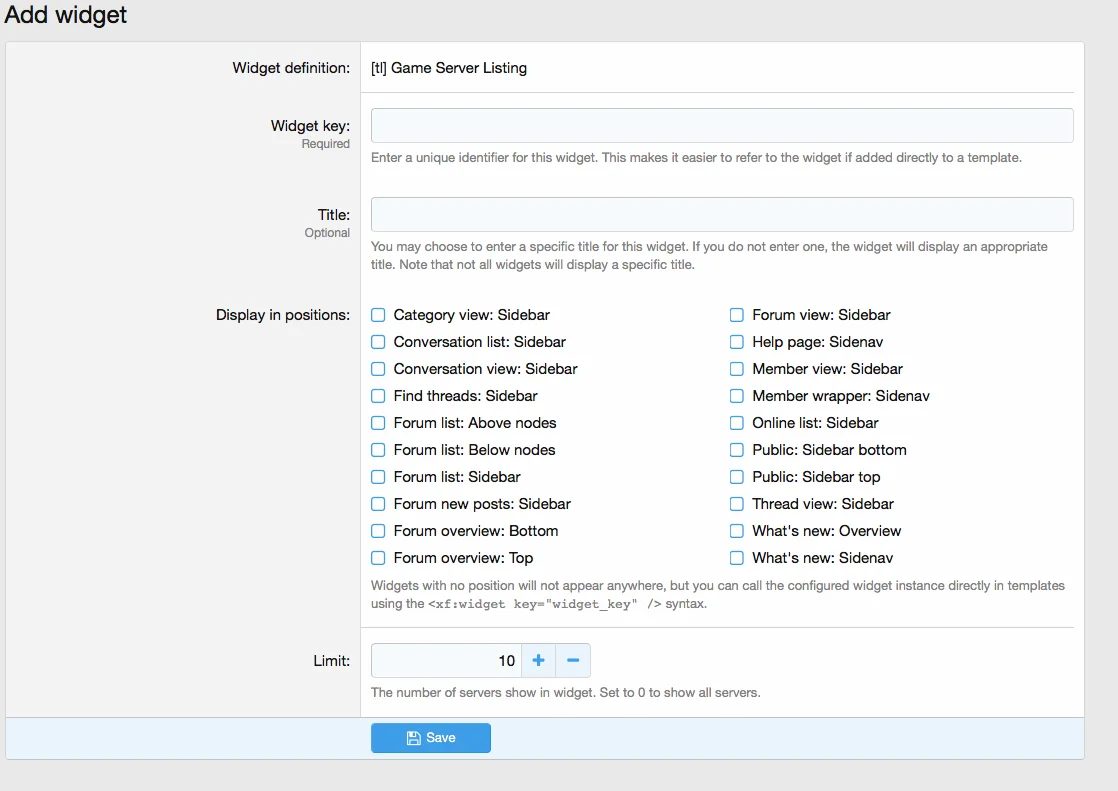Image resolution: width=1118 pixels, height=791 pixels.
Task: Enable Help page: Sidenav checkbox
Action: pos(737,342)
